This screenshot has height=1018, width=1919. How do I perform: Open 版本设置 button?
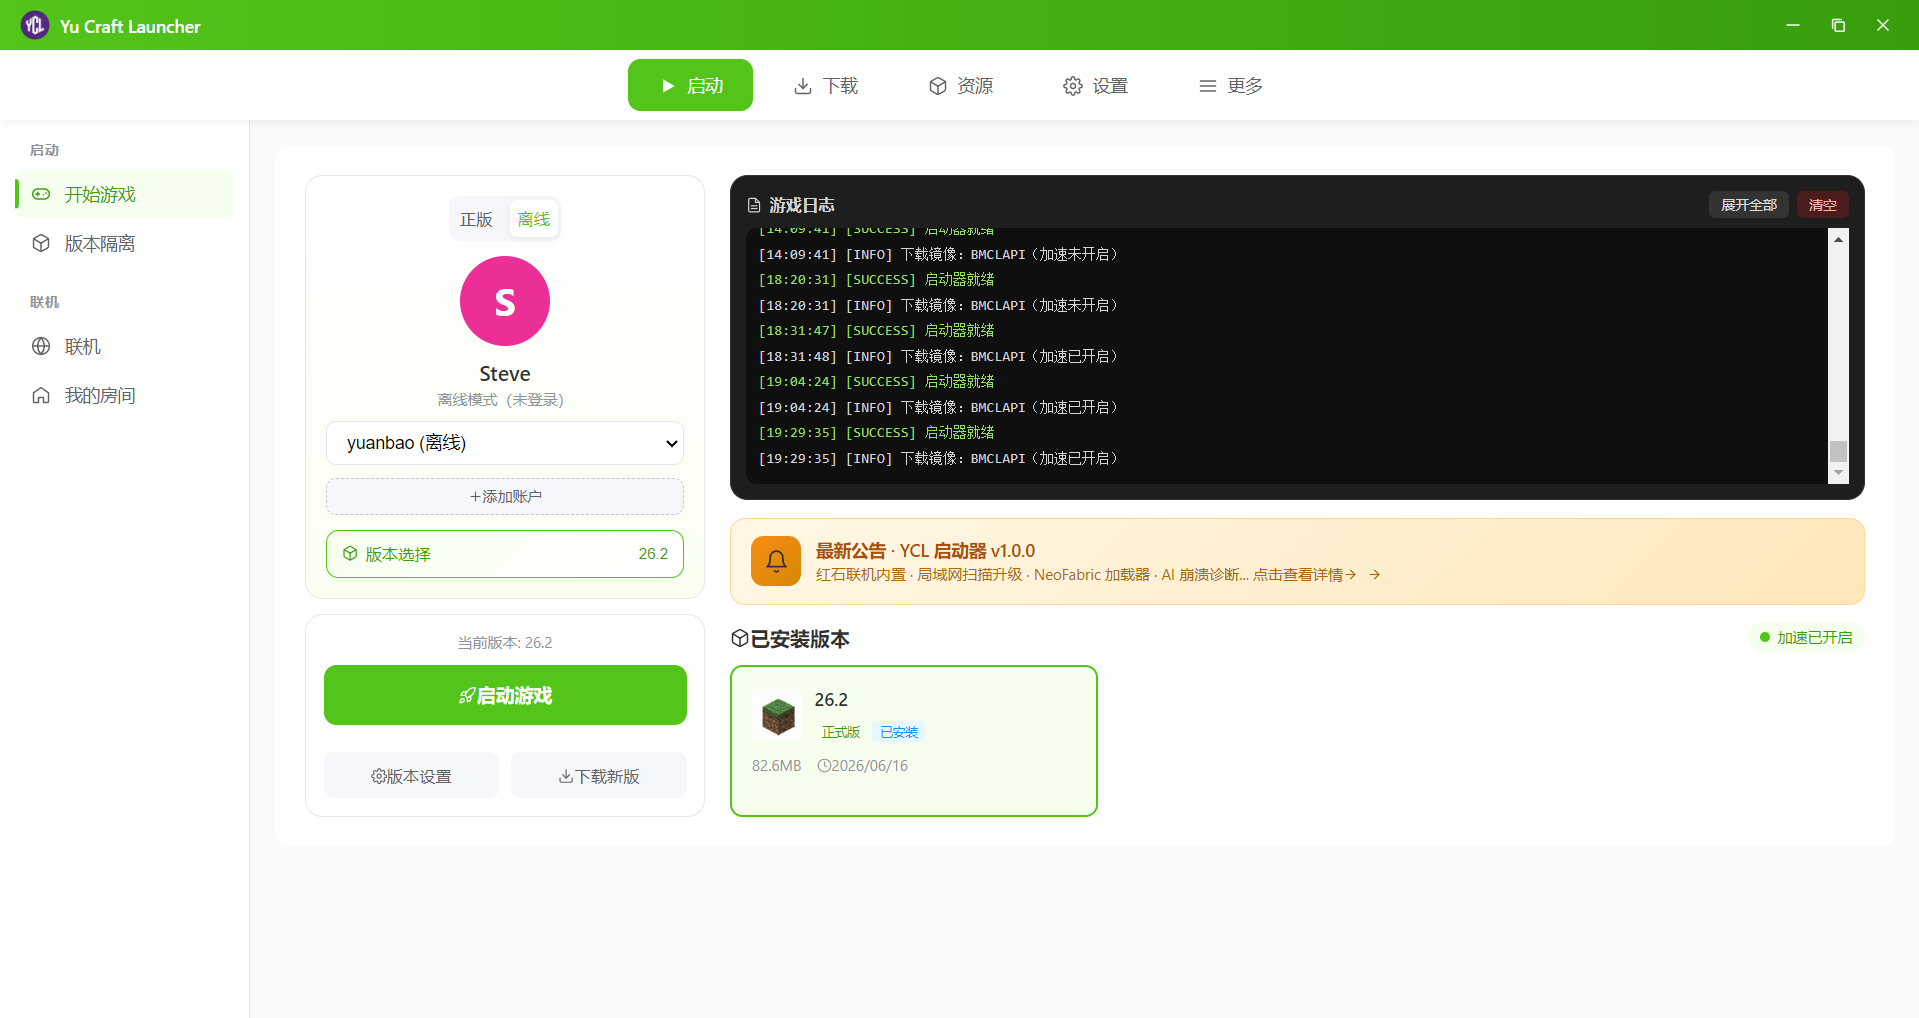(x=411, y=776)
